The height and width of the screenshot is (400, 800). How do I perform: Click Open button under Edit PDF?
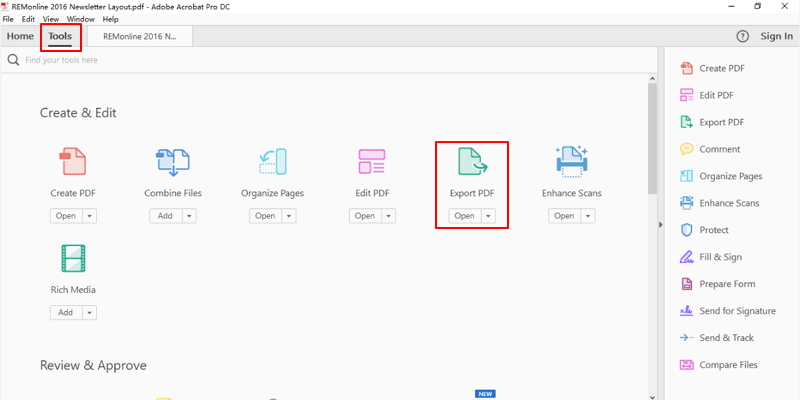pyautogui.click(x=365, y=216)
